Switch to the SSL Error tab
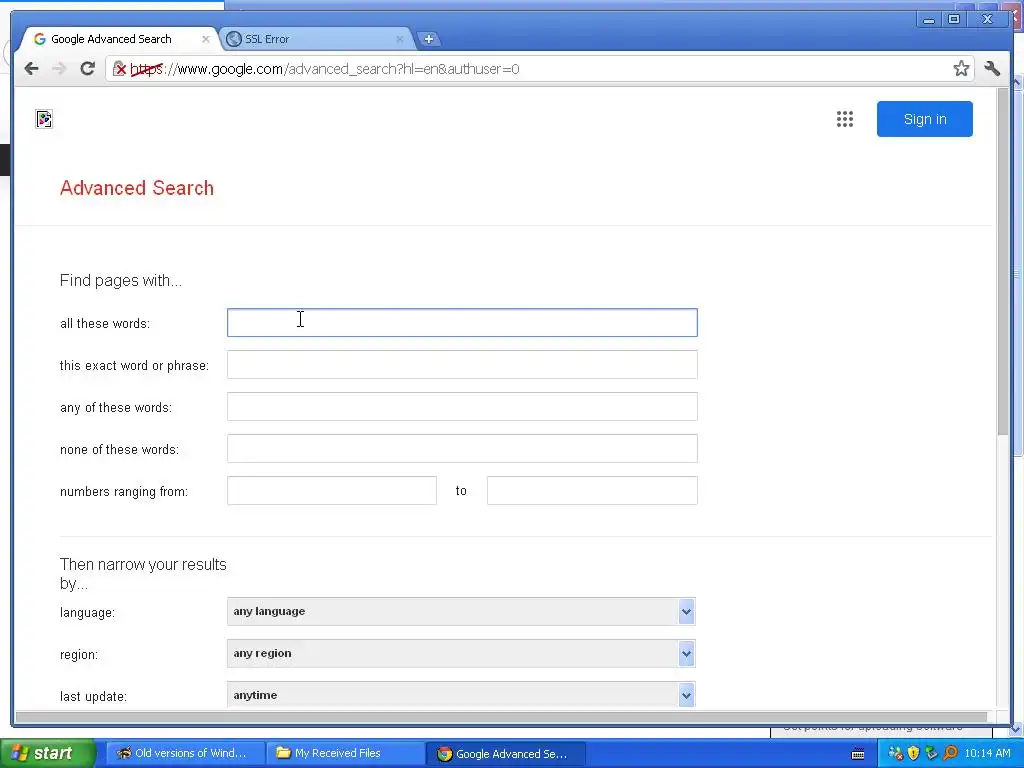The width and height of the screenshot is (1024, 768). (315, 39)
